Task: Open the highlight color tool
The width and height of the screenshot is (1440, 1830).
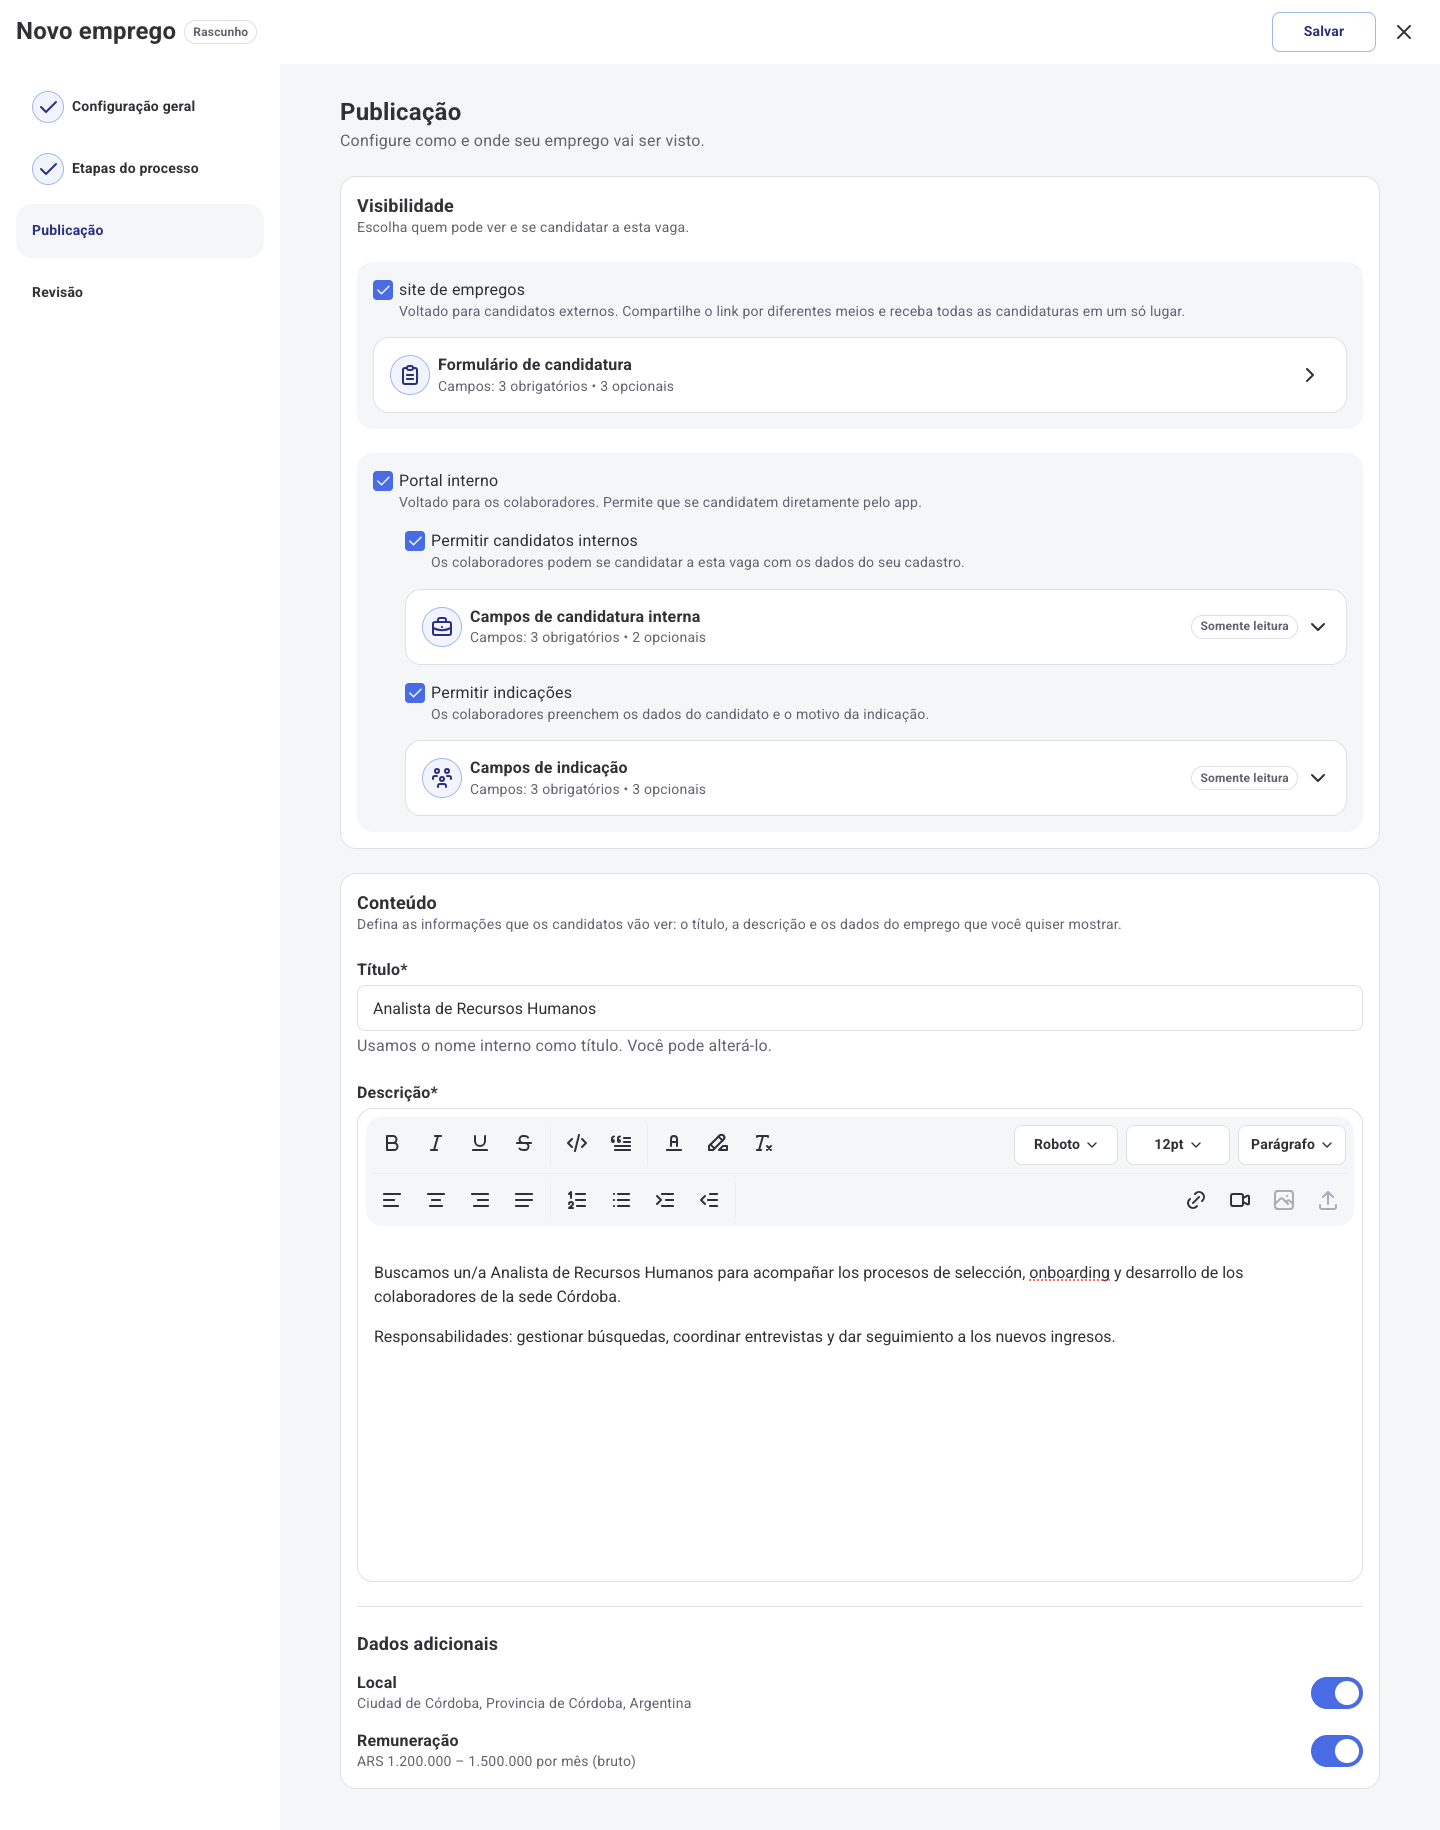Action: (718, 1143)
